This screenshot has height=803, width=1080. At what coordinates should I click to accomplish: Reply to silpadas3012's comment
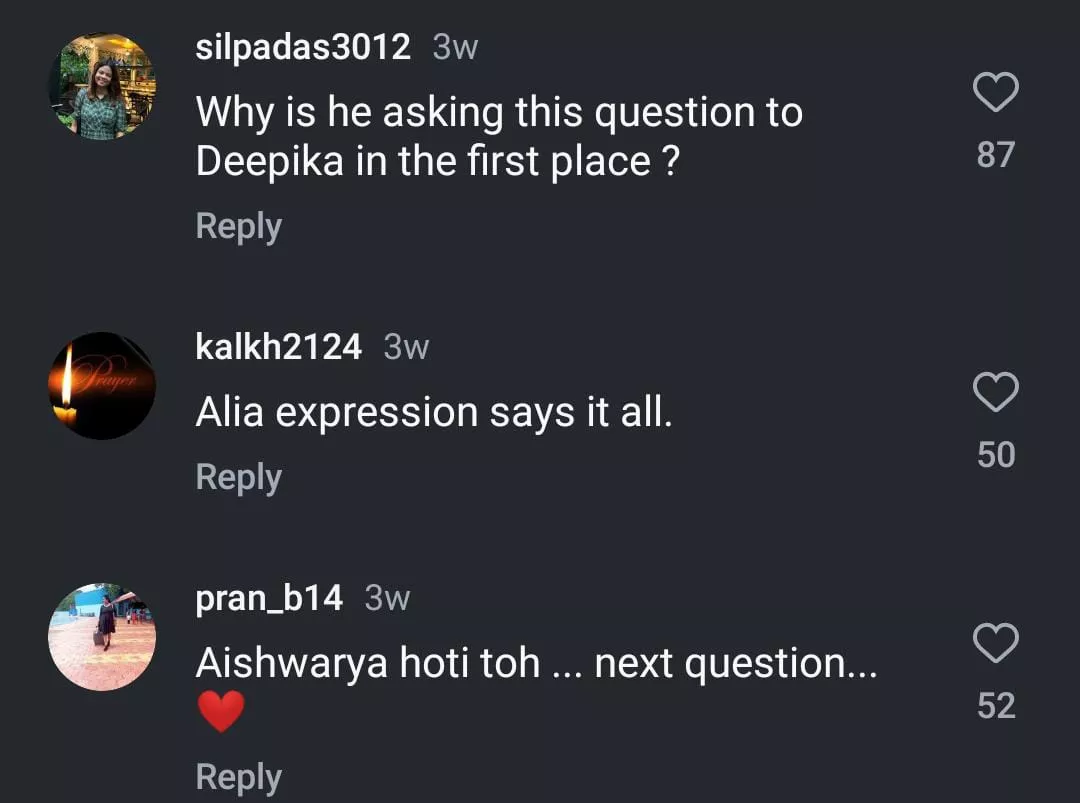click(238, 226)
